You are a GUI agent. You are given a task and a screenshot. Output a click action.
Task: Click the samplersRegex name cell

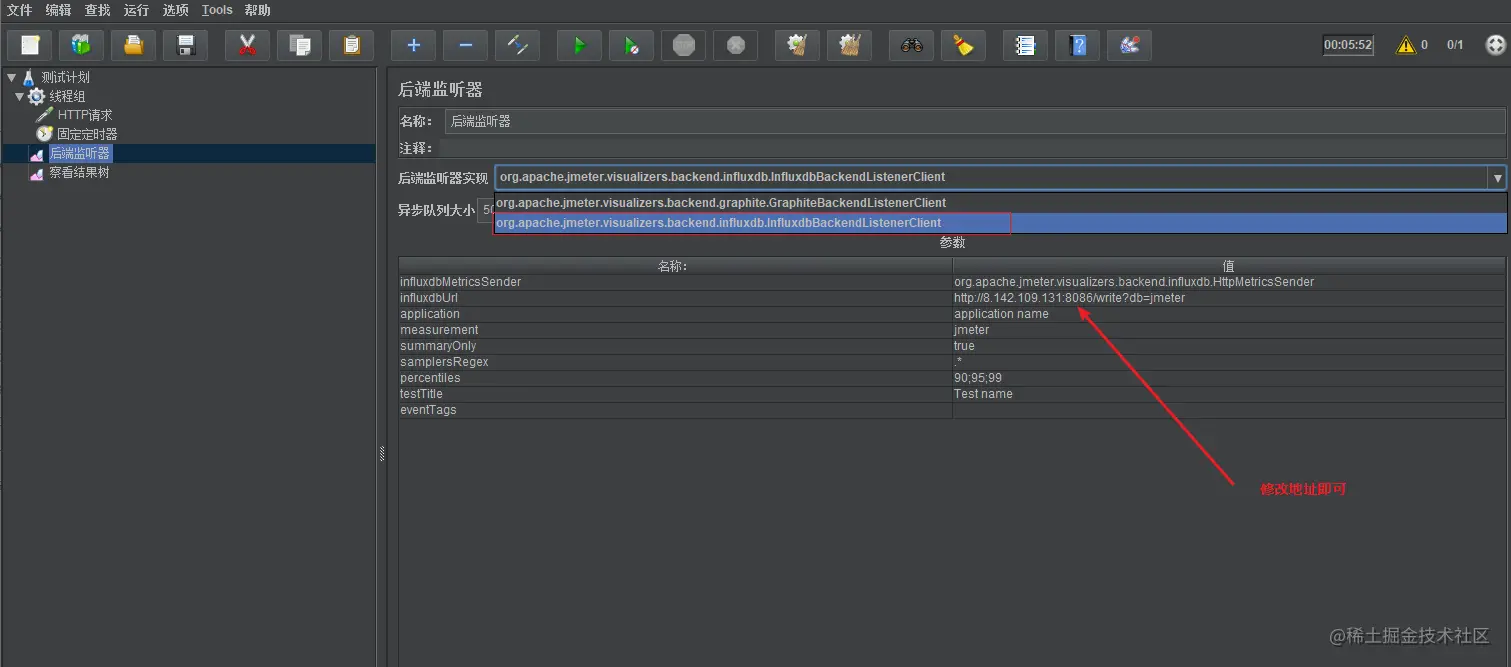[676, 362]
